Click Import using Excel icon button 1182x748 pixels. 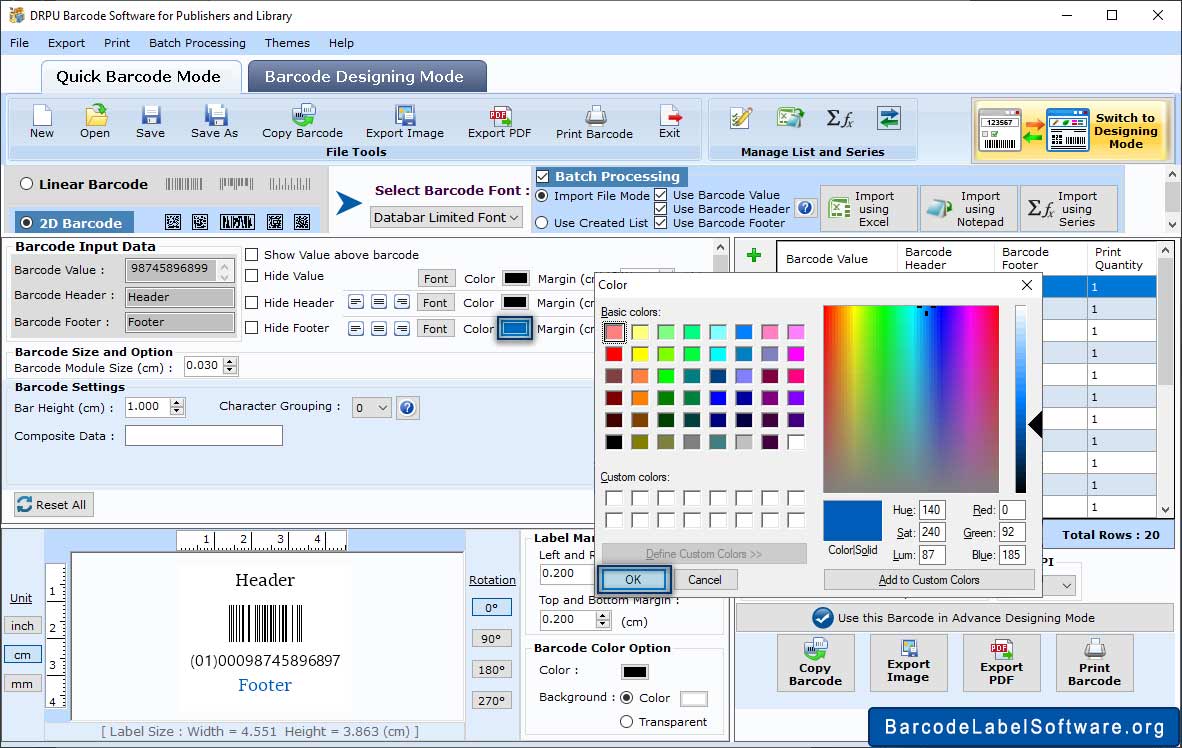(868, 208)
